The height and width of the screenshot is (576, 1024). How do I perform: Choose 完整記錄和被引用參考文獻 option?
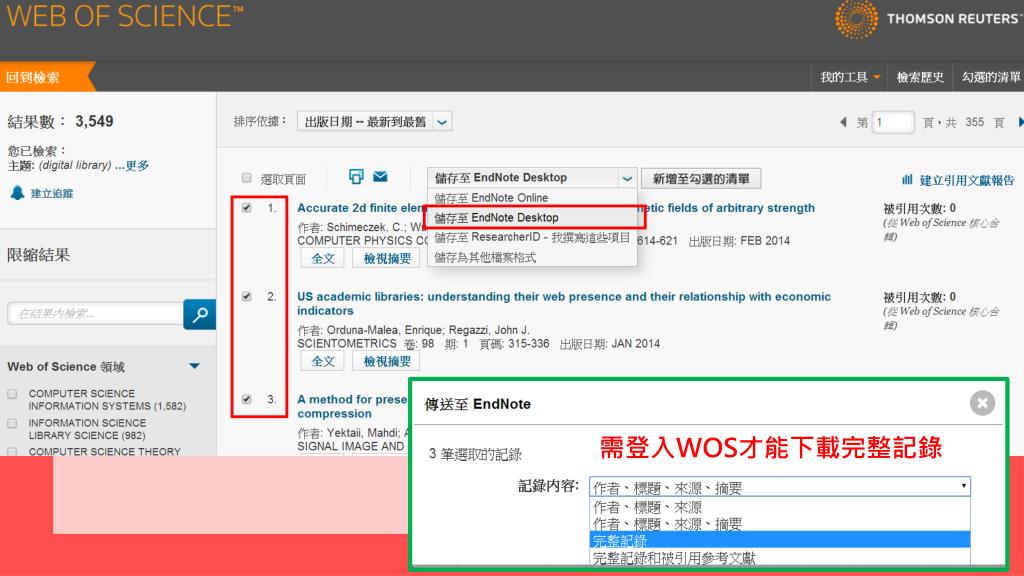780,558
